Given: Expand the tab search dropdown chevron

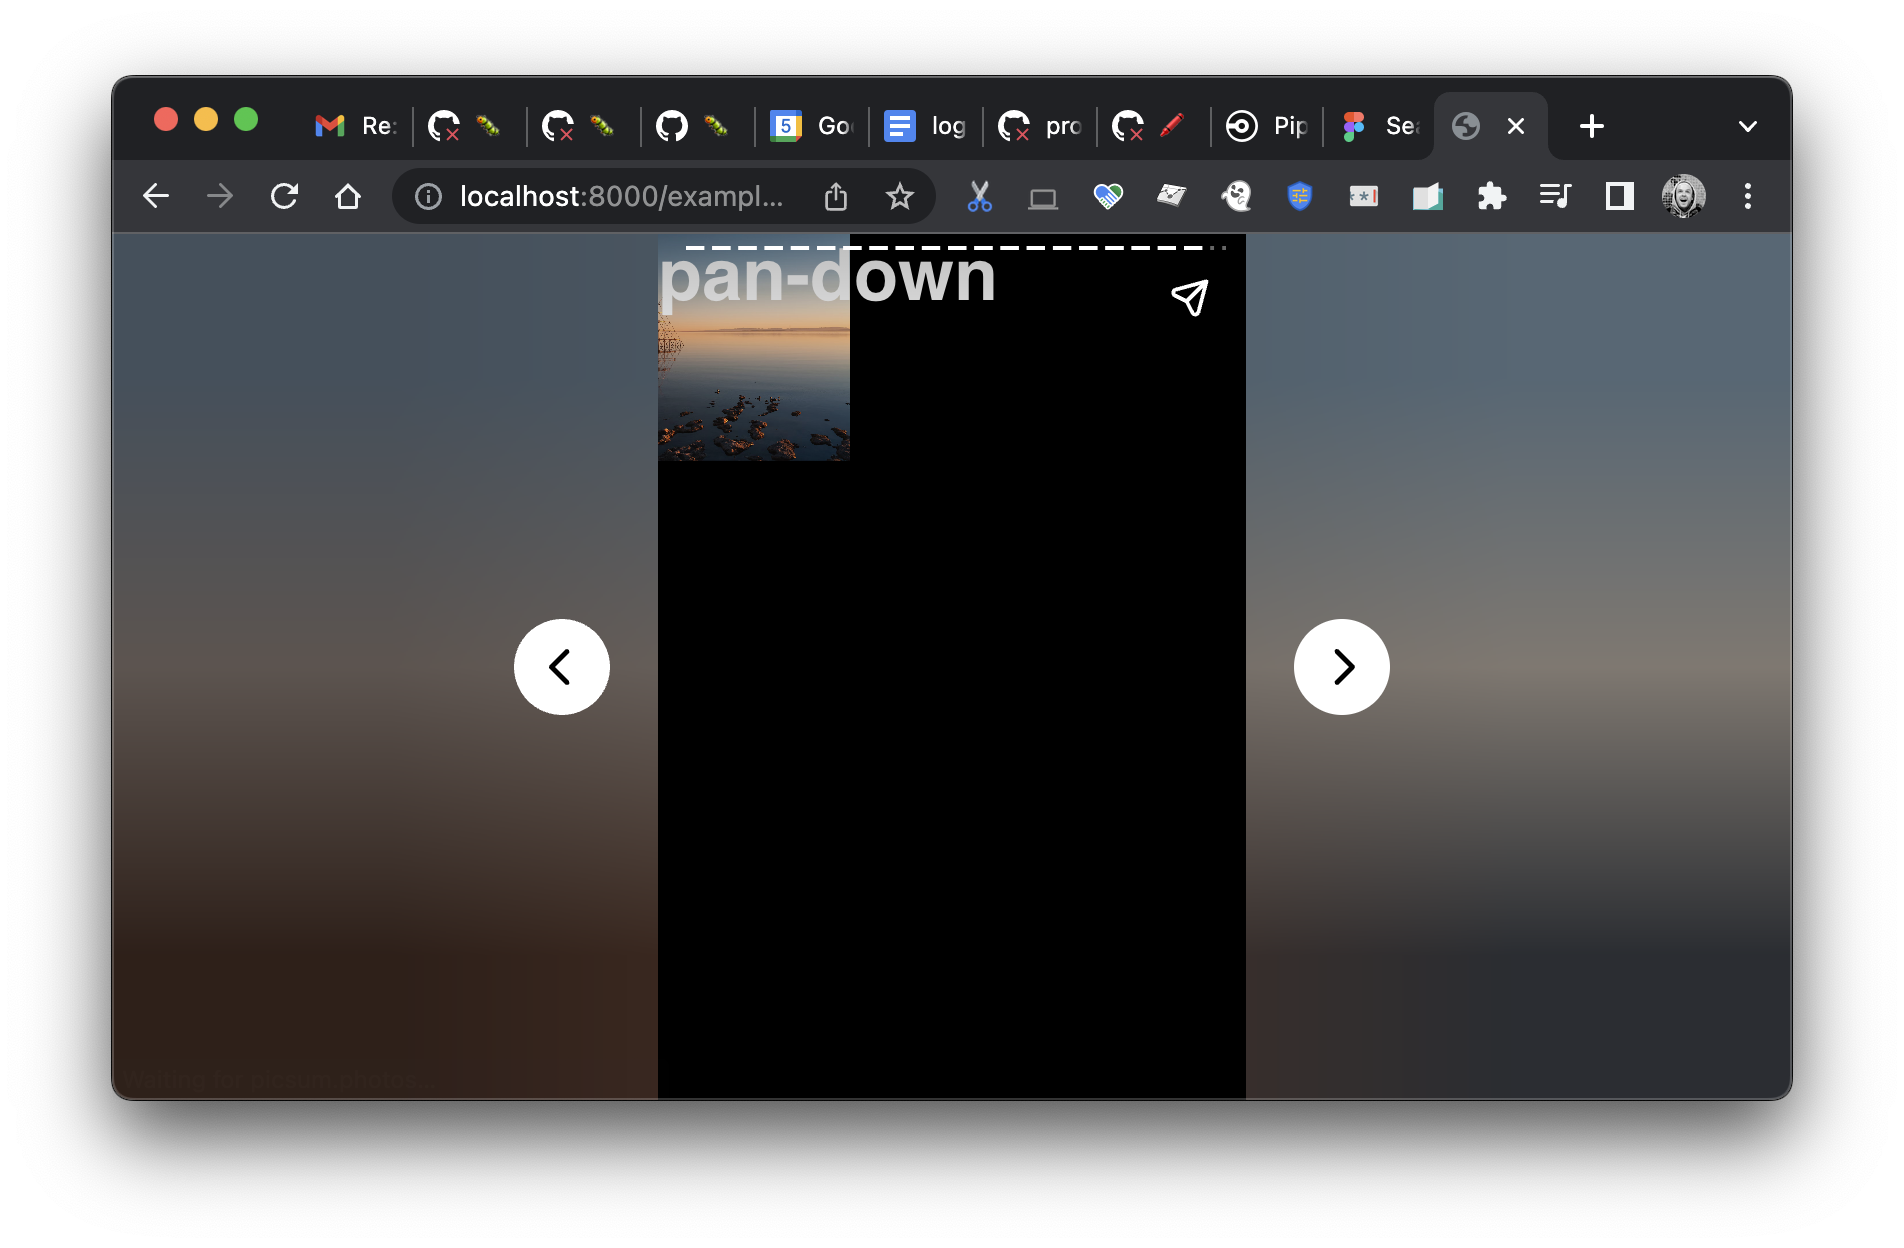Looking at the screenshot, I should coord(1748,126).
